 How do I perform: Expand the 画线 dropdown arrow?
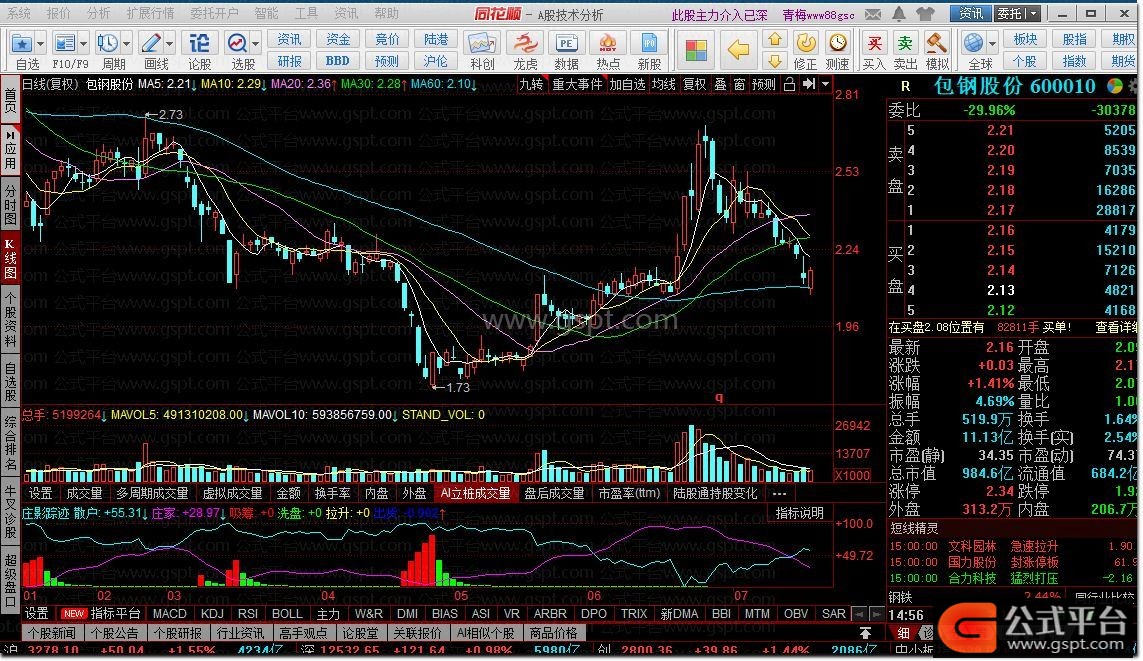point(169,44)
